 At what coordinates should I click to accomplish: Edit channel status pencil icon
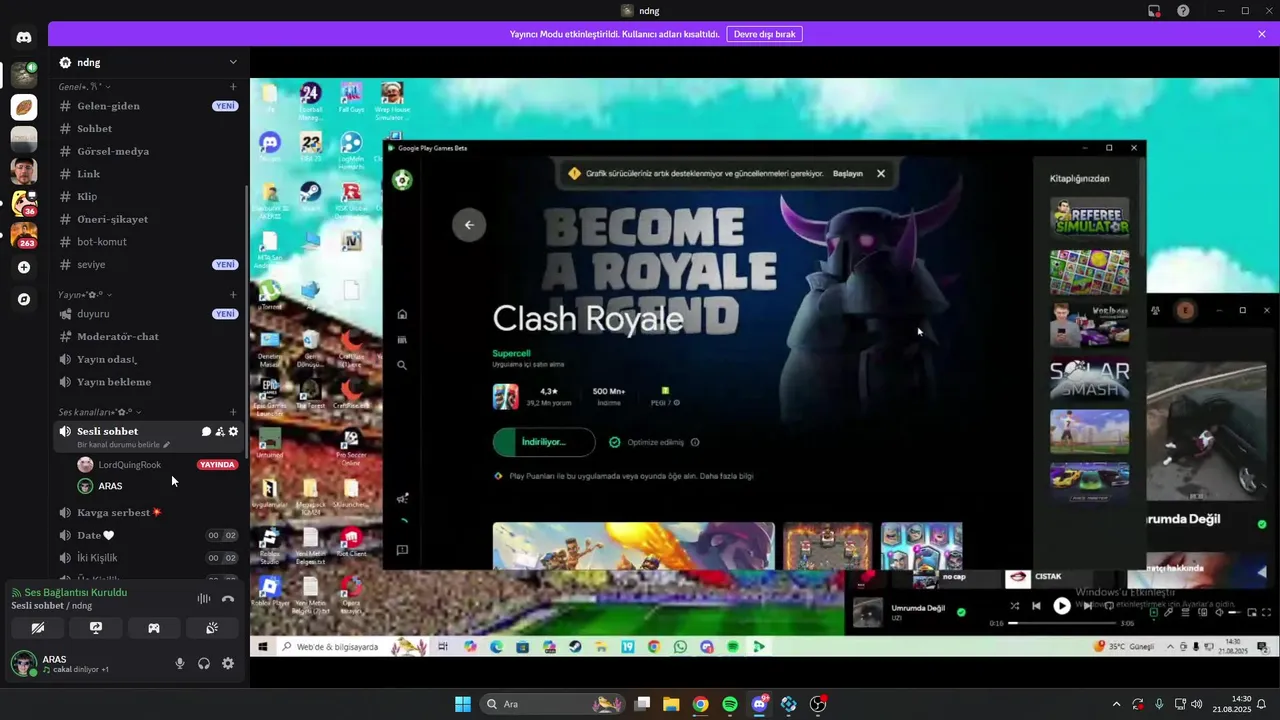pyautogui.click(x=167, y=445)
